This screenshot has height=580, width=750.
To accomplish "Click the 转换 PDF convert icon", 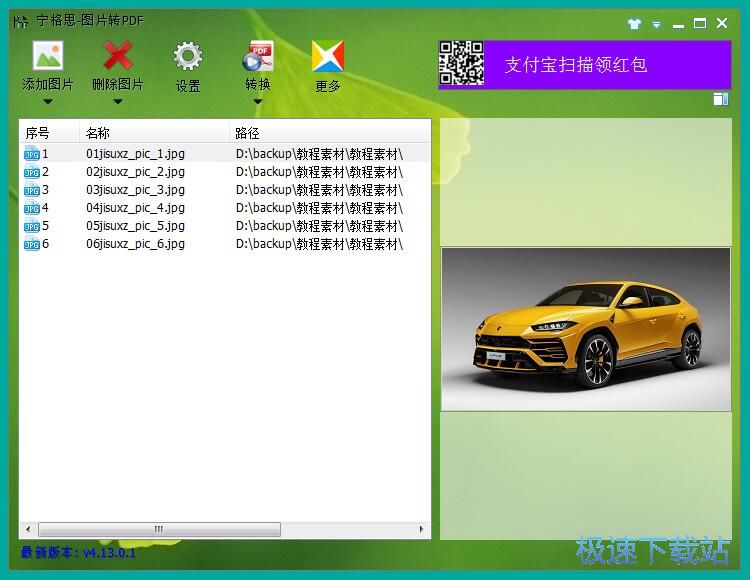I will point(258,55).
